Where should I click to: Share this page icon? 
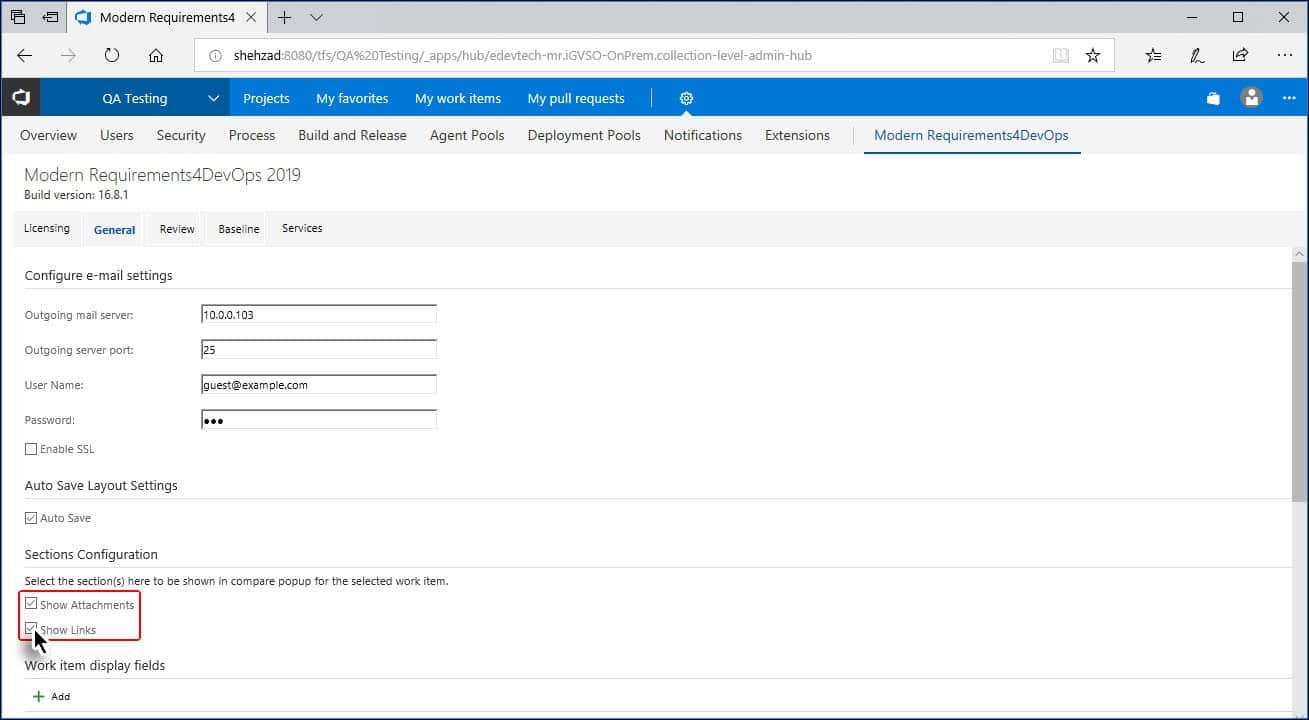[x=1240, y=56]
